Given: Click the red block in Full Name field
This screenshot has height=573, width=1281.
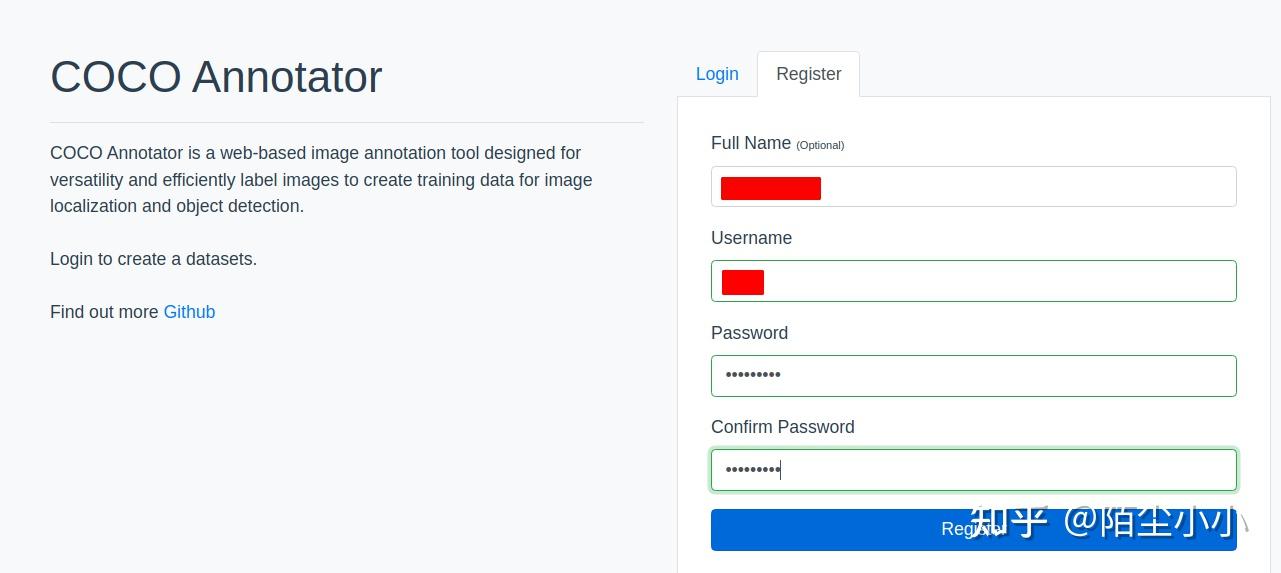Looking at the screenshot, I should point(770,188).
